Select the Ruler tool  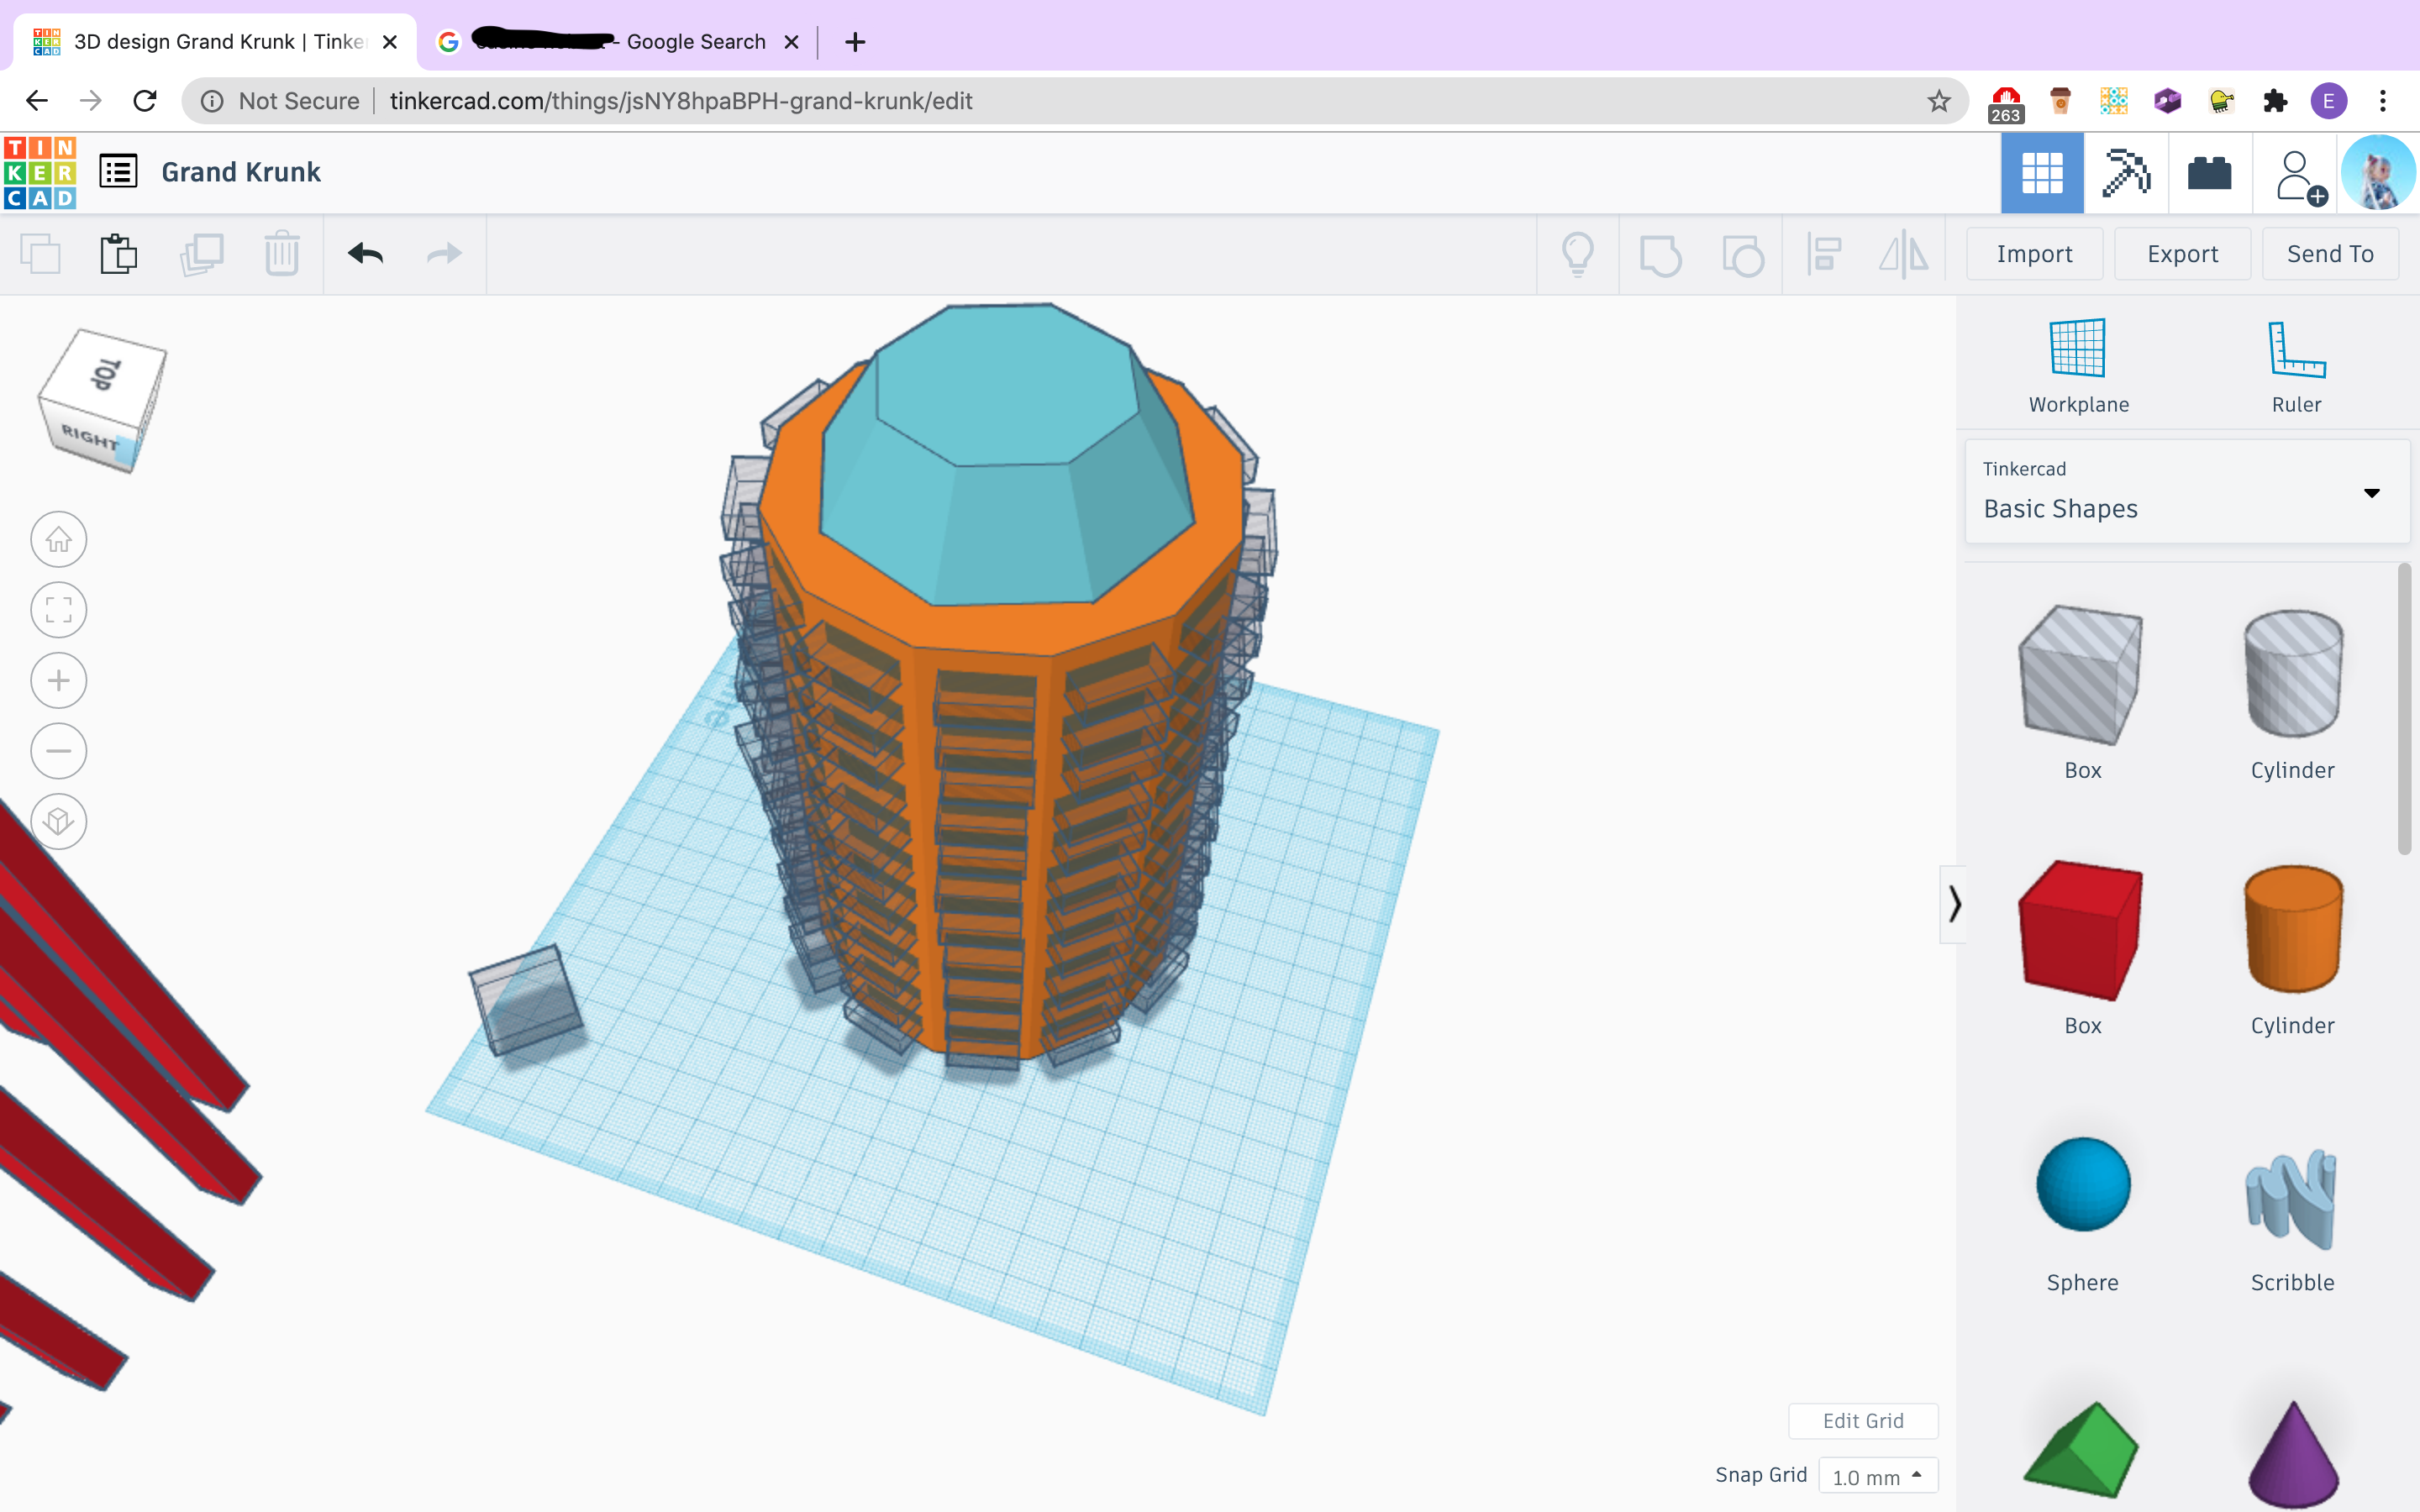pos(2296,366)
